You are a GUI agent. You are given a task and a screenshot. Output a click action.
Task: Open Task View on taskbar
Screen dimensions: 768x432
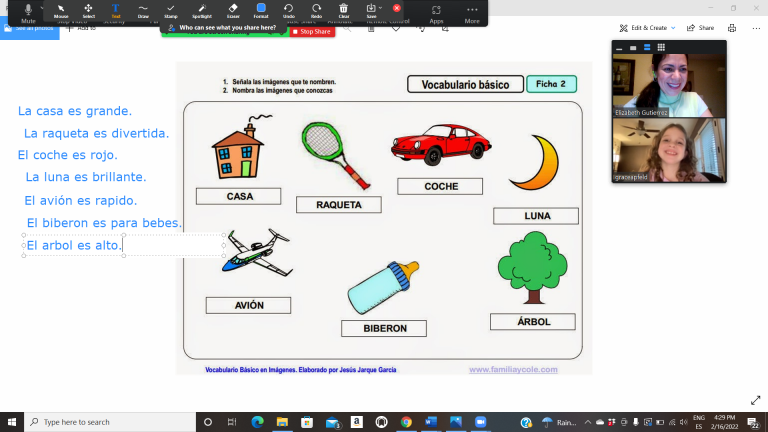pos(232,422)
